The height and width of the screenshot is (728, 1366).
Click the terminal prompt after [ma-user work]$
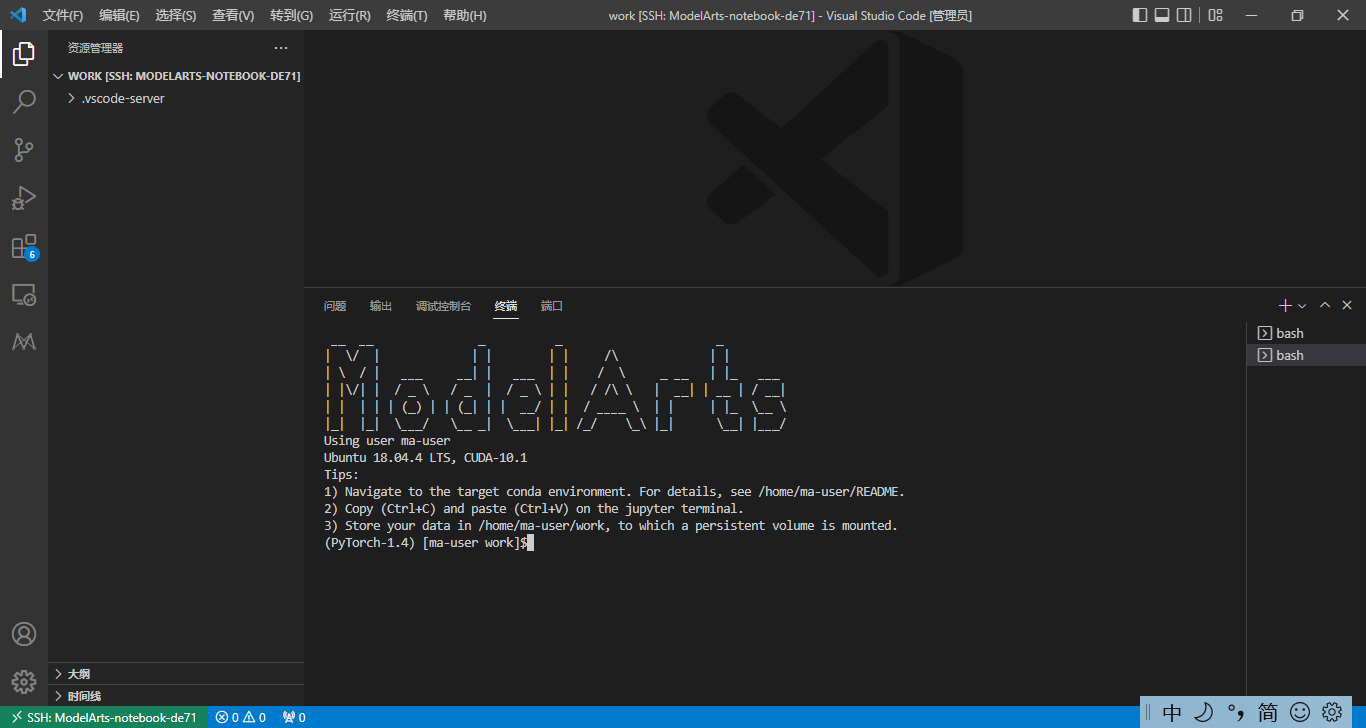coord(530,543)
